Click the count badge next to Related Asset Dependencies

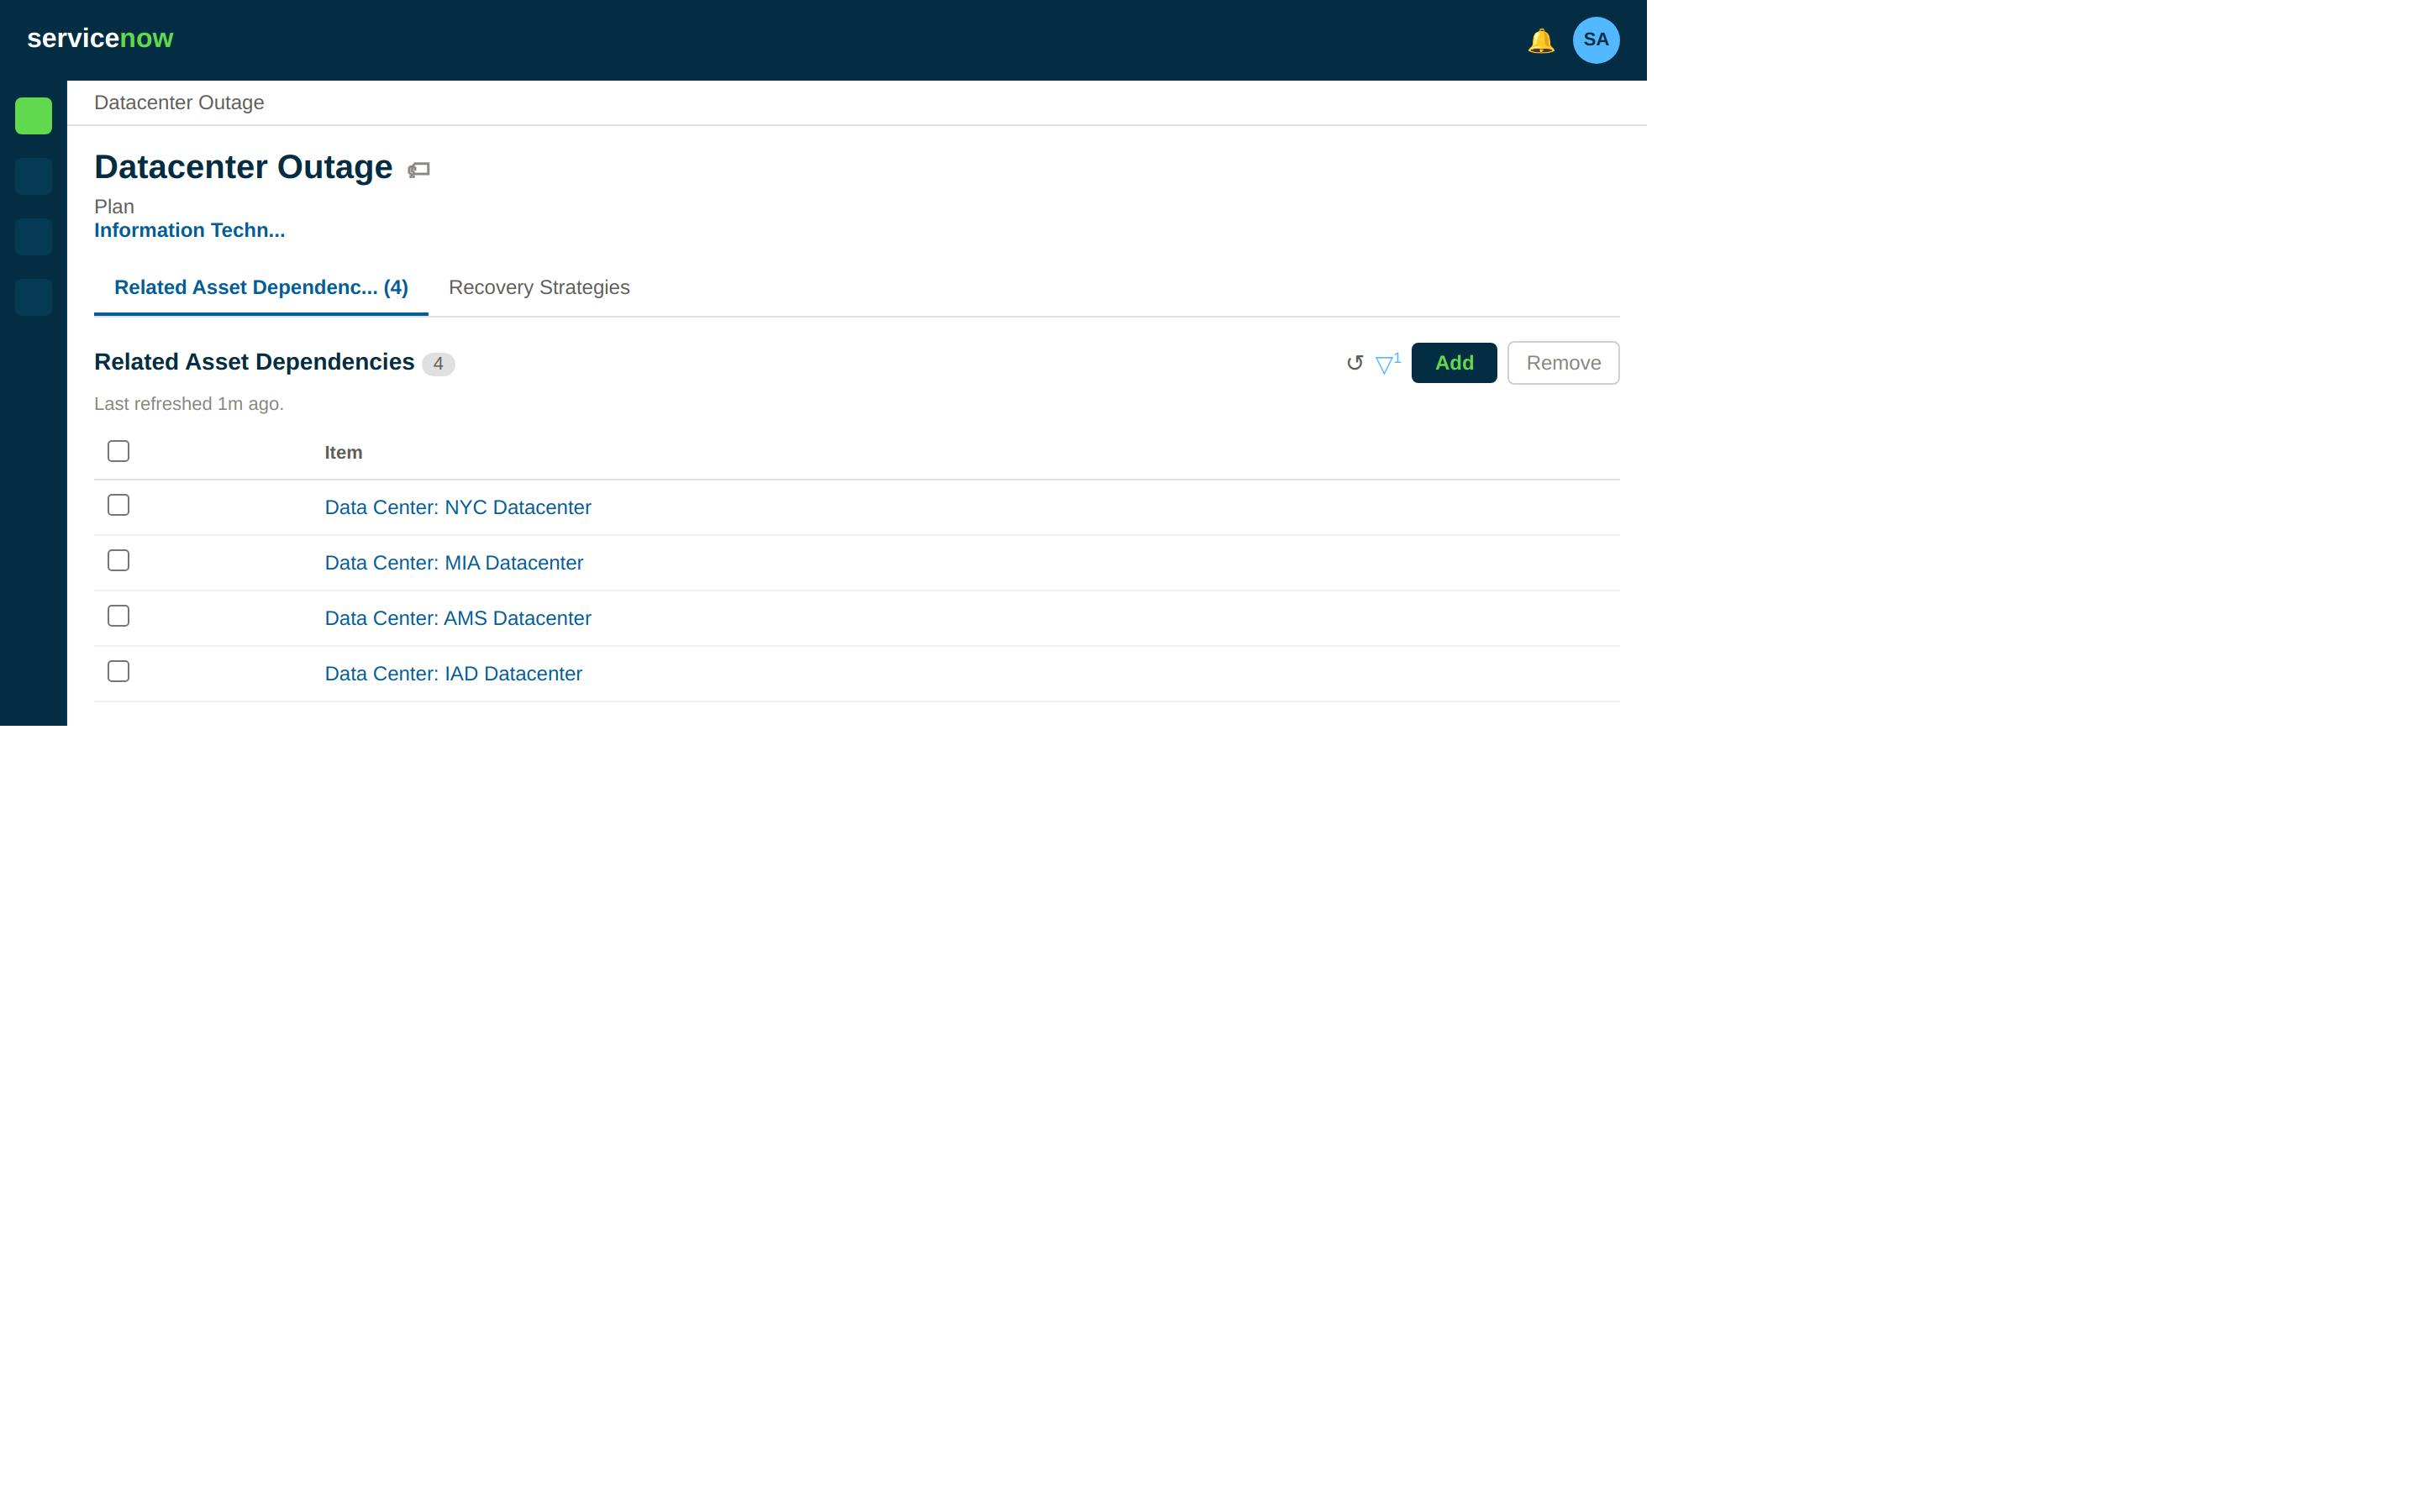[437, 364]
